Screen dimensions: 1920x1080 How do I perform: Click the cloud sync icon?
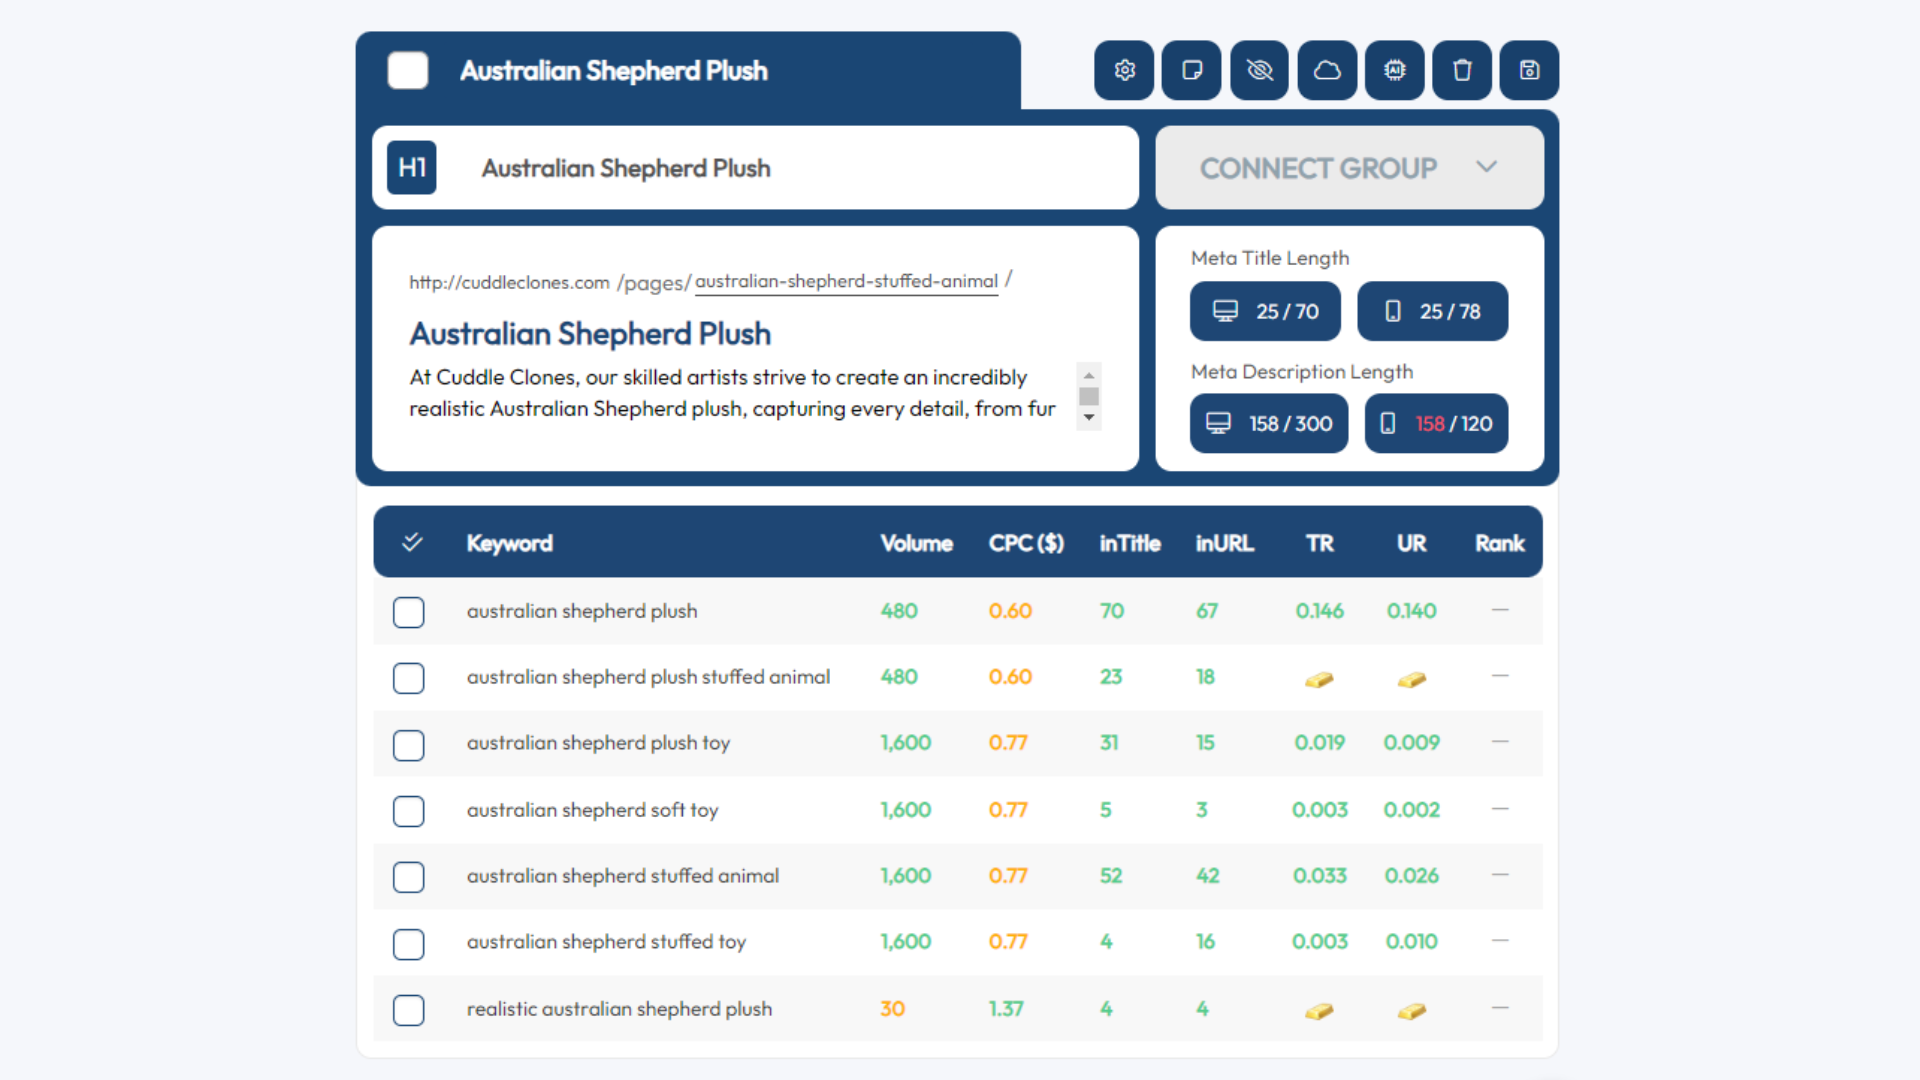pyautogui.click(x=1325, y=71)
